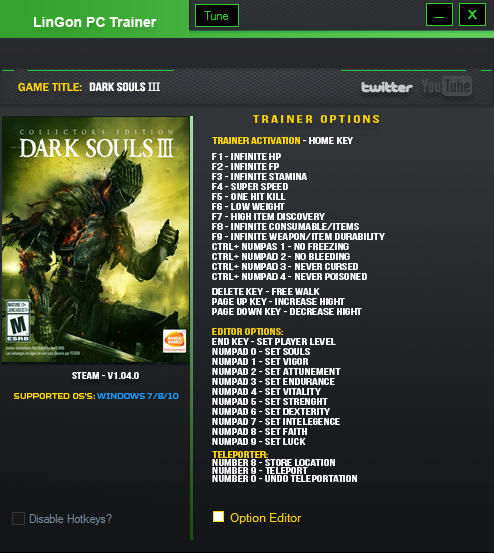The width and height of the screenshot is (494, 553).
Task: Close the trainer with the X button
Action: point(472,14)
